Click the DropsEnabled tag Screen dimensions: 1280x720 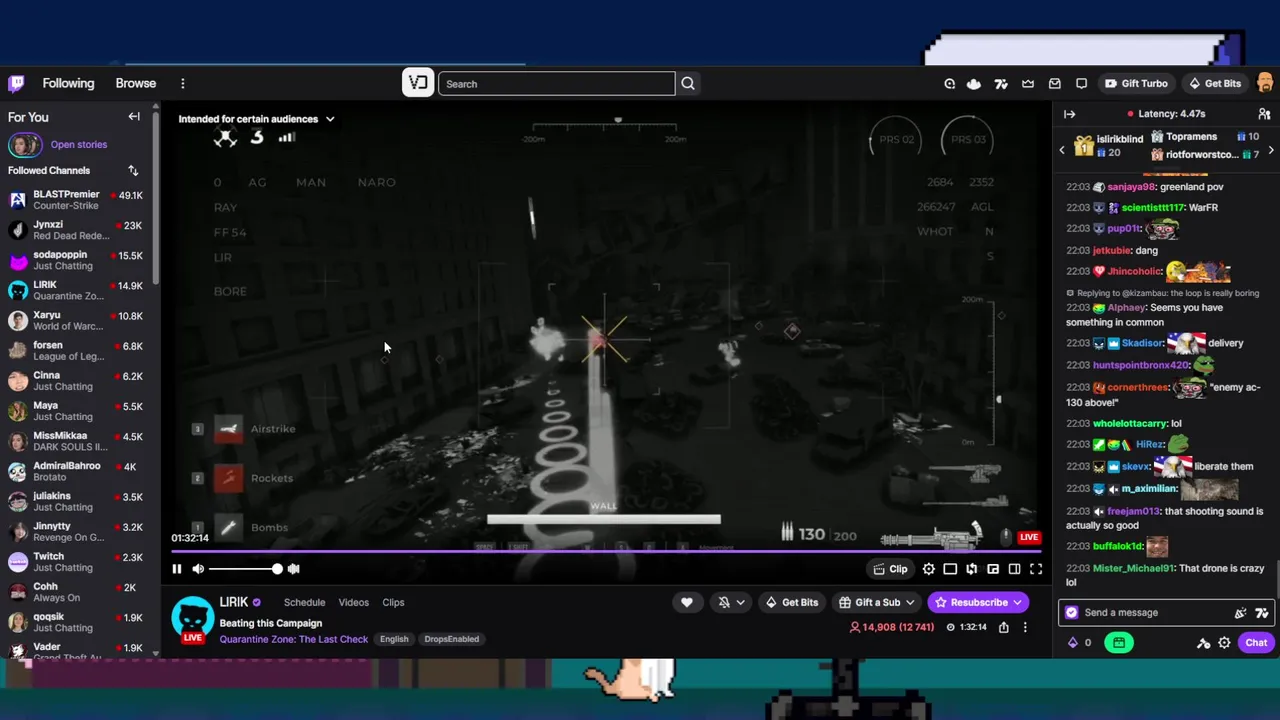coord(451,639)
